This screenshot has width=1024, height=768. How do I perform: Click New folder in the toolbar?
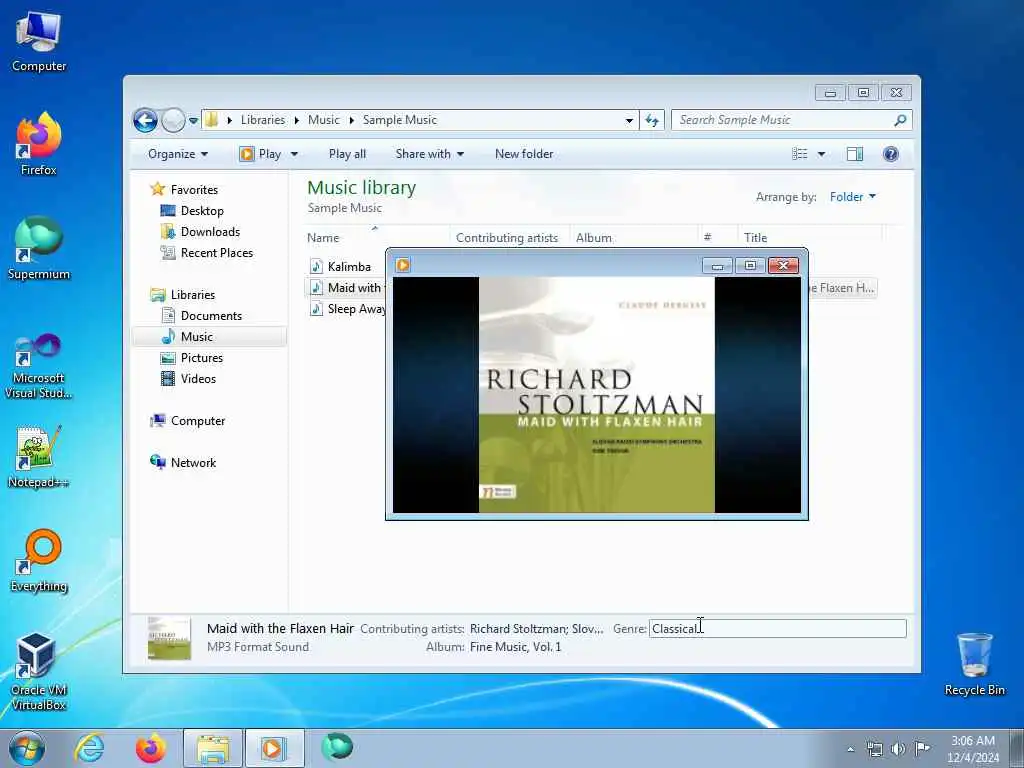(x=524, y=154)
